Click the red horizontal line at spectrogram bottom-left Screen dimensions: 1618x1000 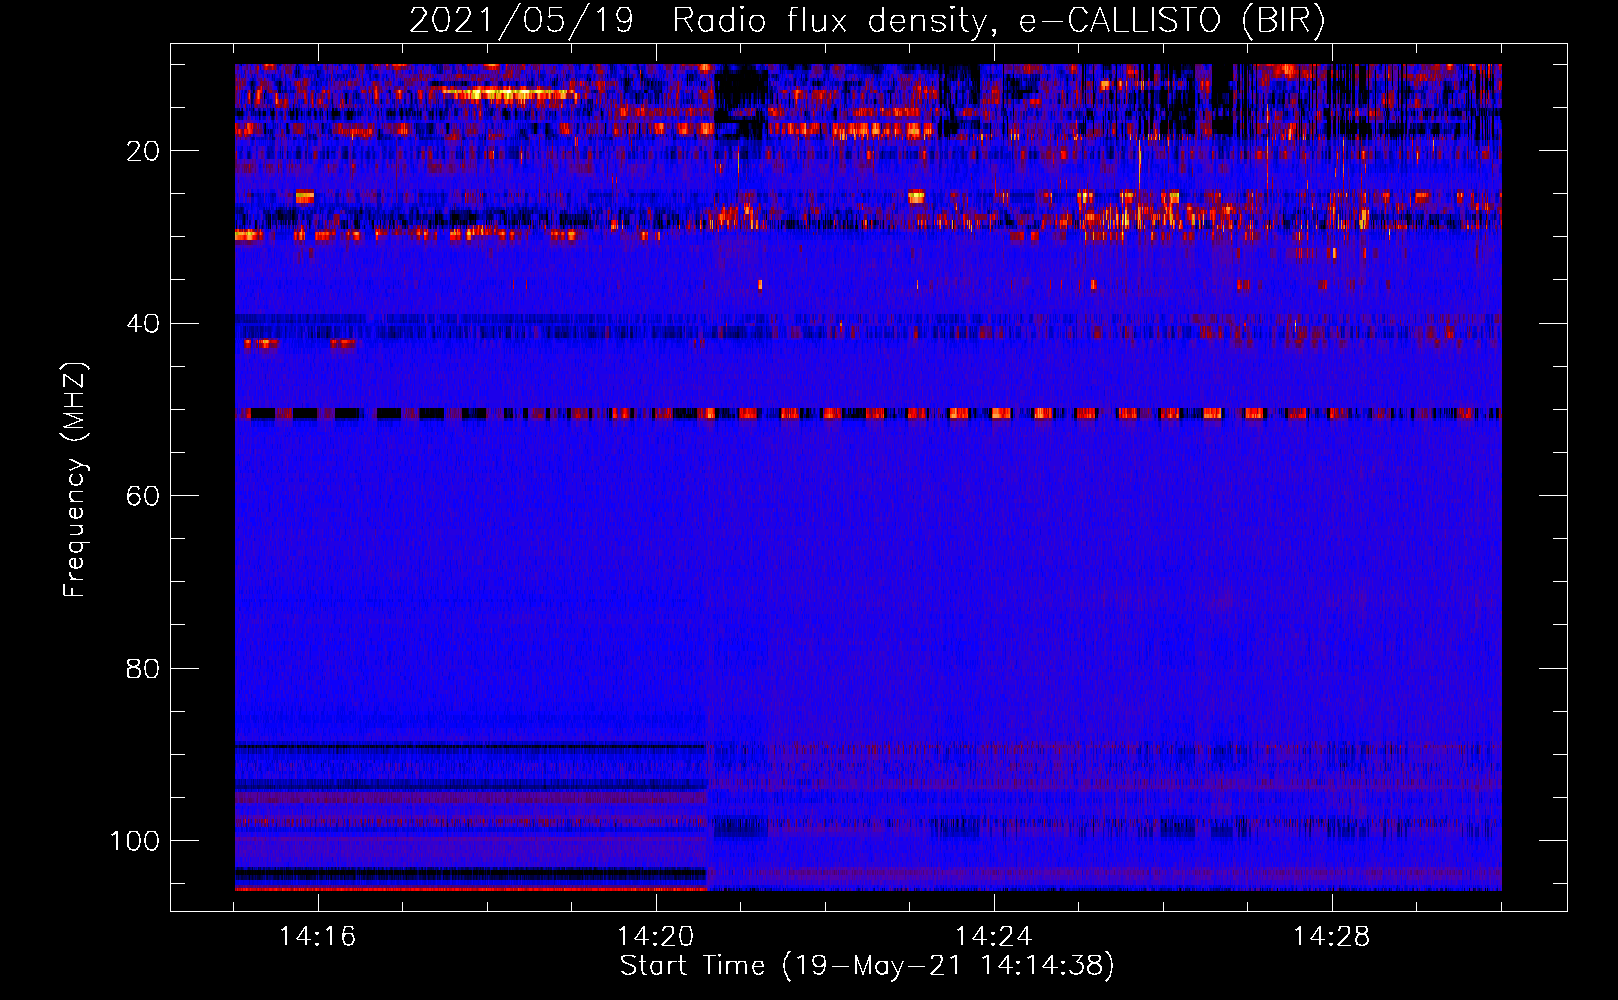[x=471, y=888]
